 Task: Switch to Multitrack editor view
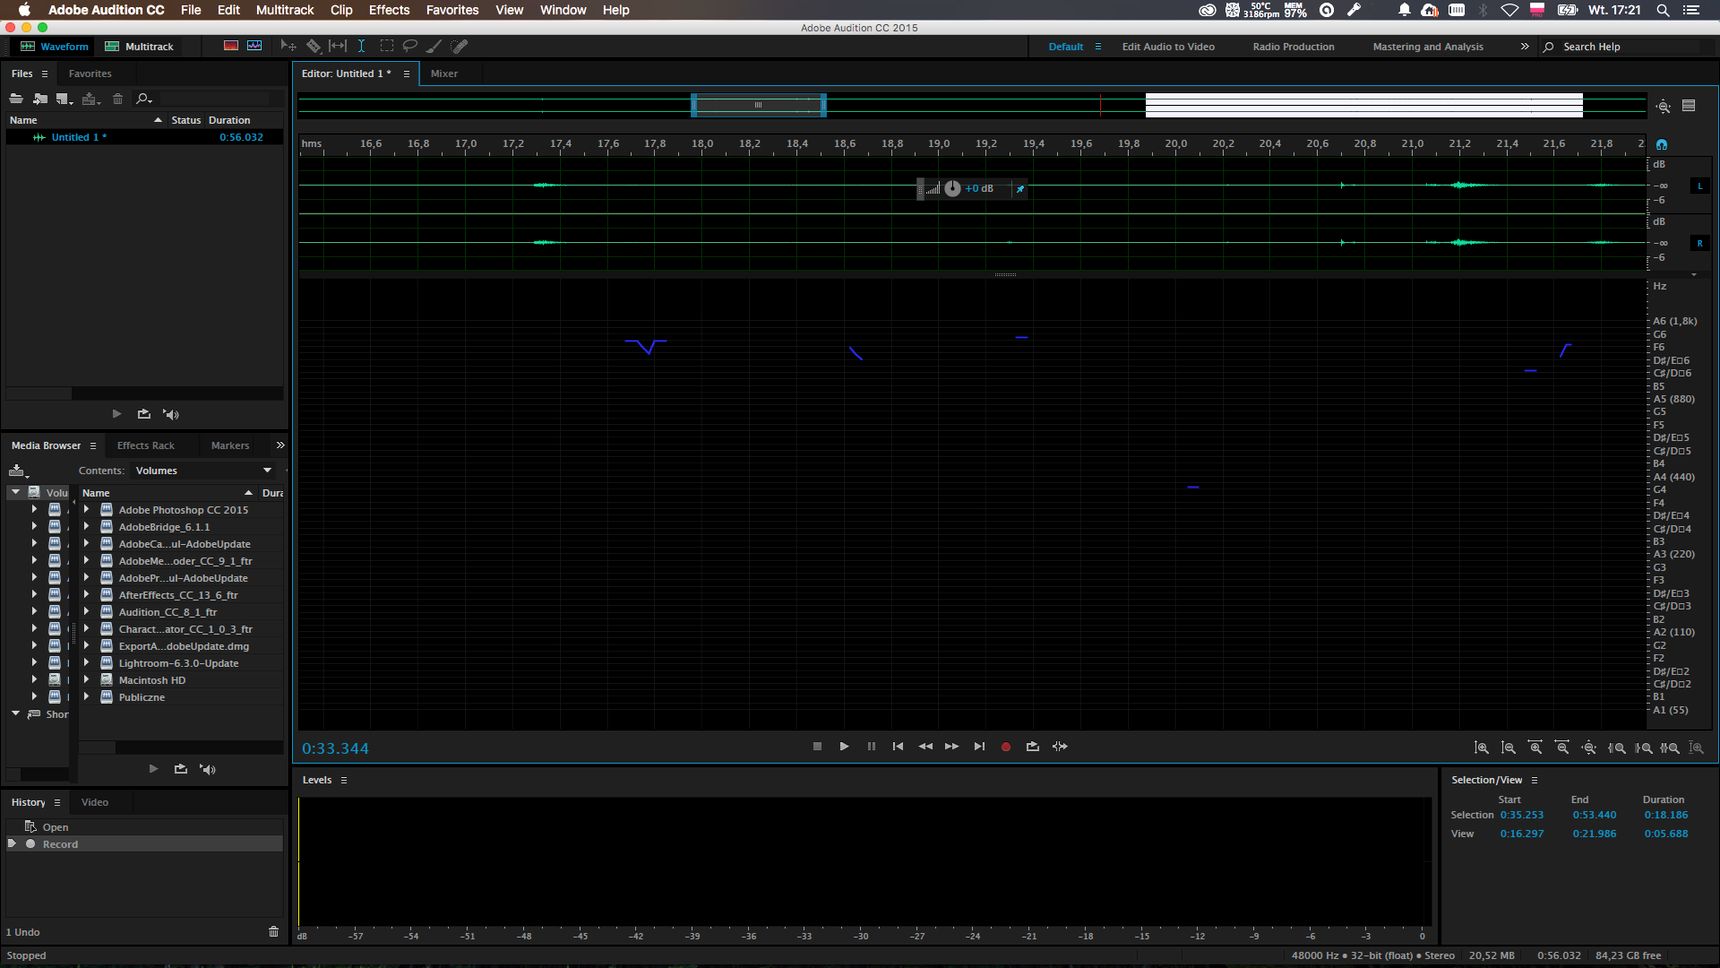click(x=139, y=46)
